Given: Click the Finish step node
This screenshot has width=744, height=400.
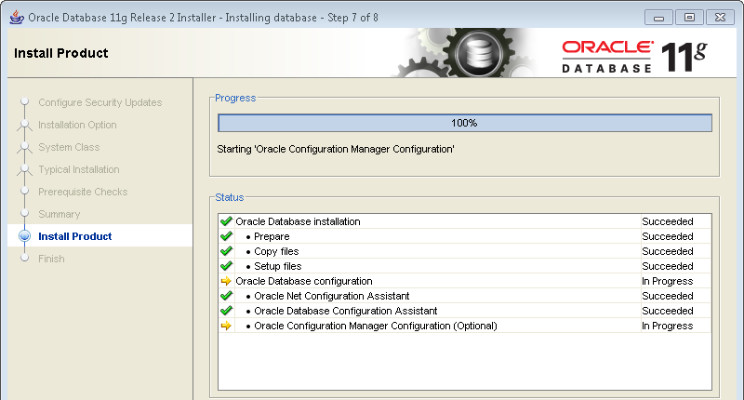Looking at the screenshot, I should coord(24,258).
